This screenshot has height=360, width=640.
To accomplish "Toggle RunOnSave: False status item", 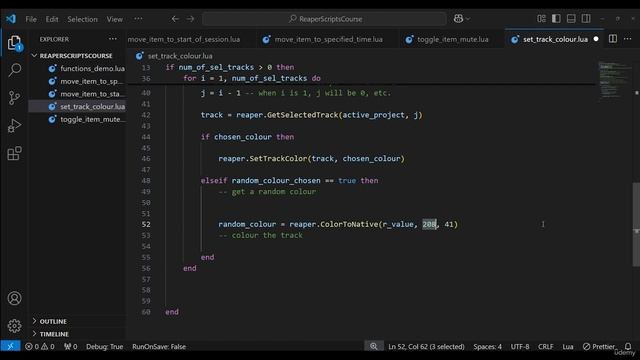I will point(159,347).
